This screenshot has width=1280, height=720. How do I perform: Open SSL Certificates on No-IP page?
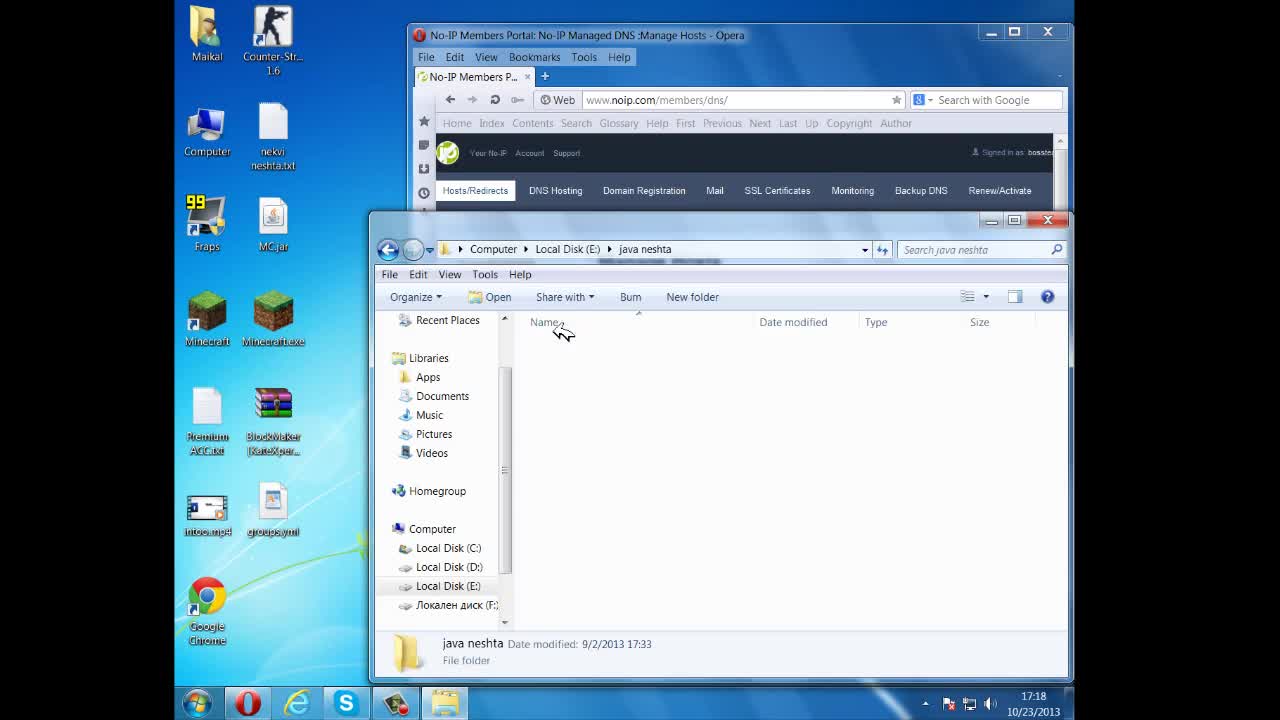[777, 191]
